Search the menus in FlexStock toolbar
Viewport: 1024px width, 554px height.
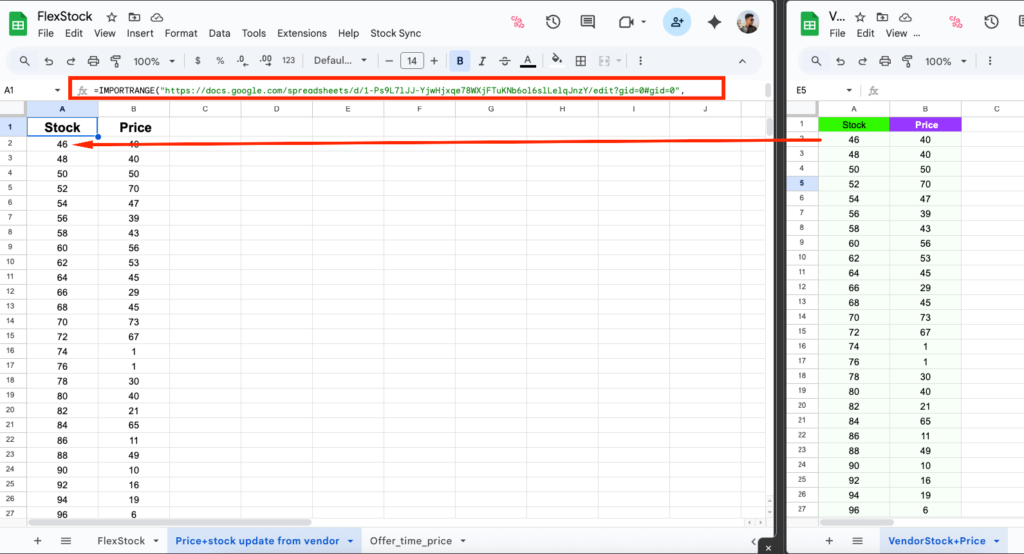coord(24,61)
